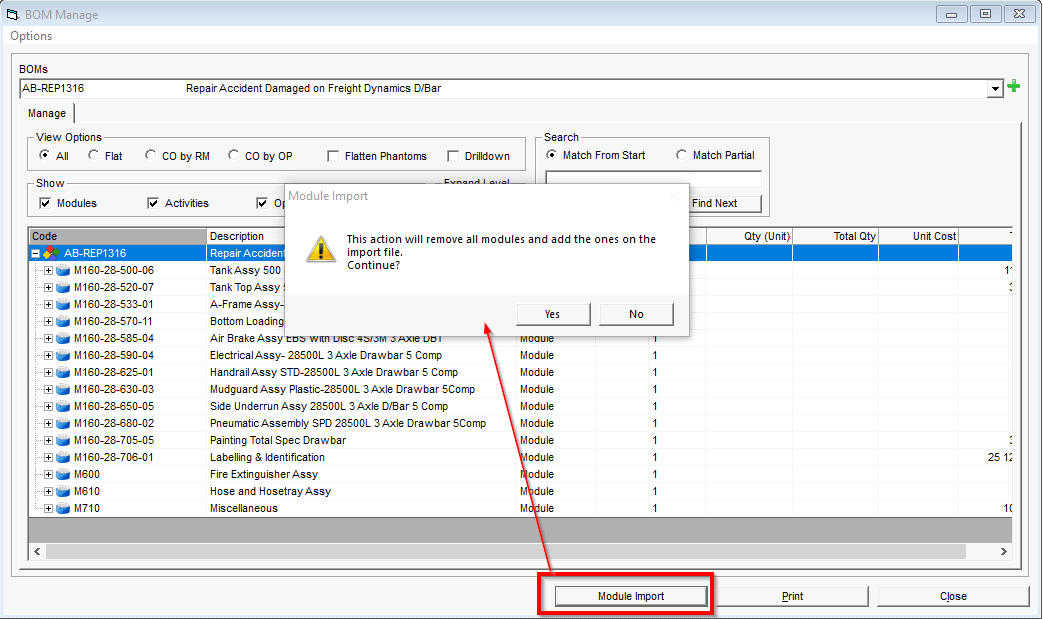Viewport: 1043px width, 619px height.
Task: Click the green plus icon beside BOMs dropdown
Action: 1013,87
